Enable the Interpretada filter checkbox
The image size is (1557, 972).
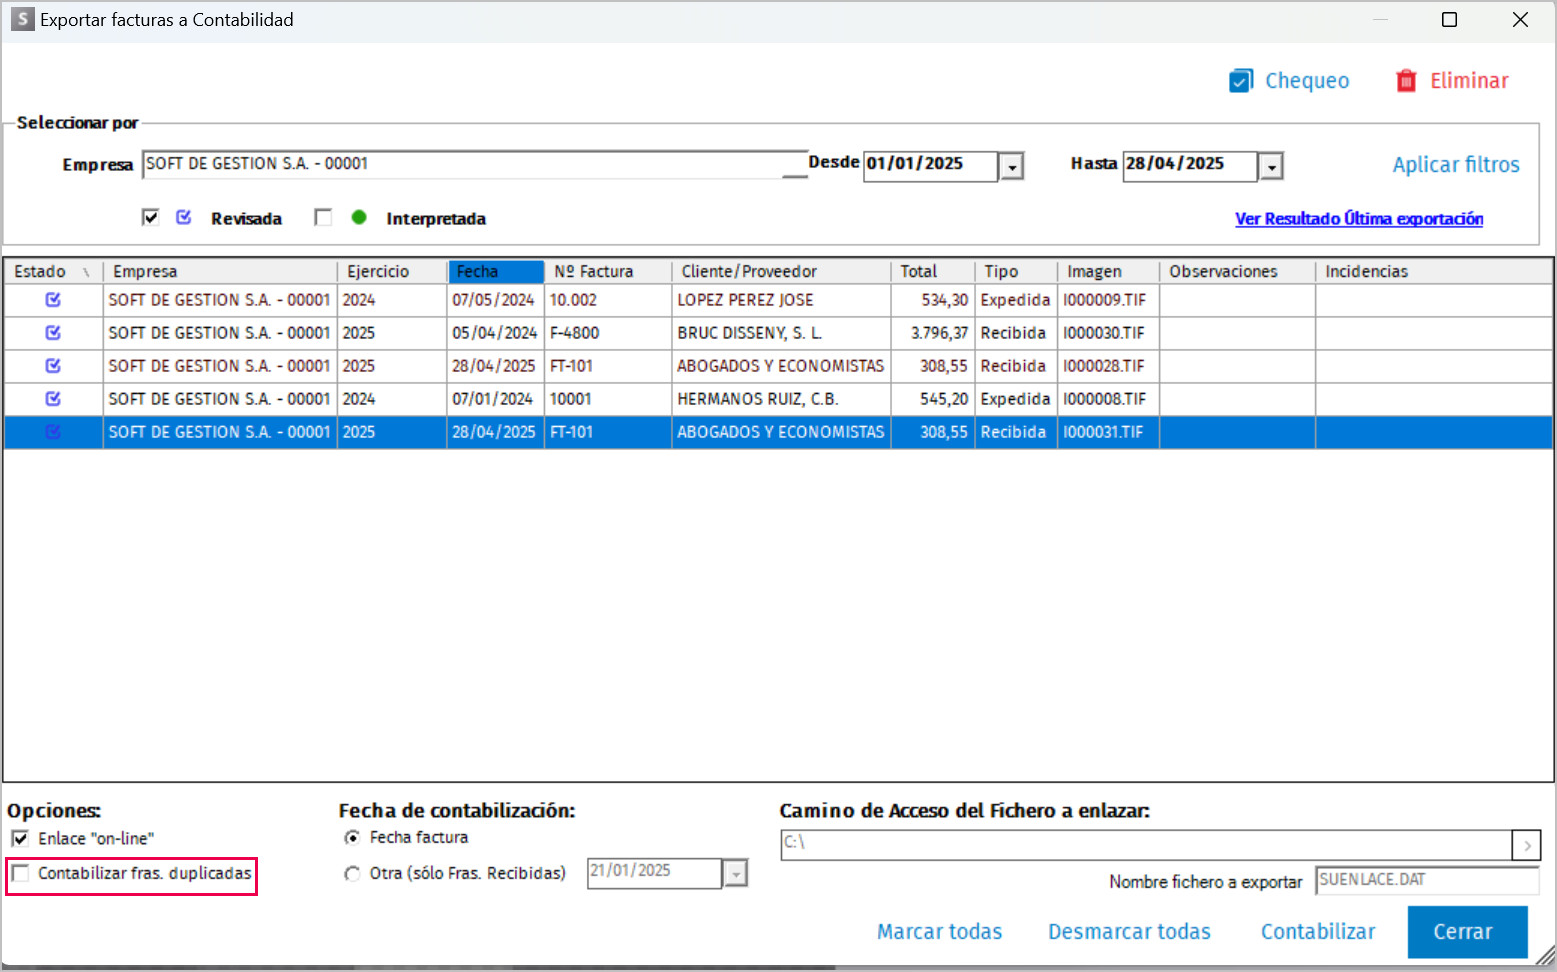pos(323,217)
